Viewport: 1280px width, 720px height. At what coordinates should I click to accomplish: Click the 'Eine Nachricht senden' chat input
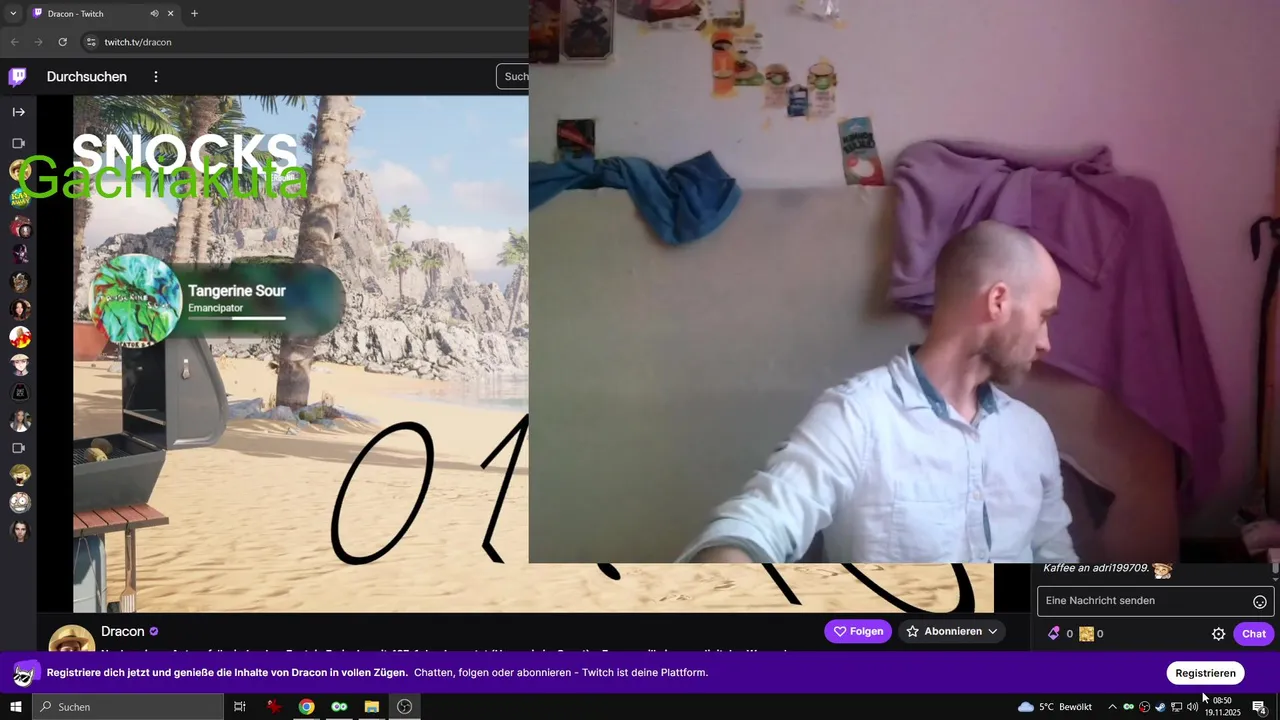click(1155, 601)
